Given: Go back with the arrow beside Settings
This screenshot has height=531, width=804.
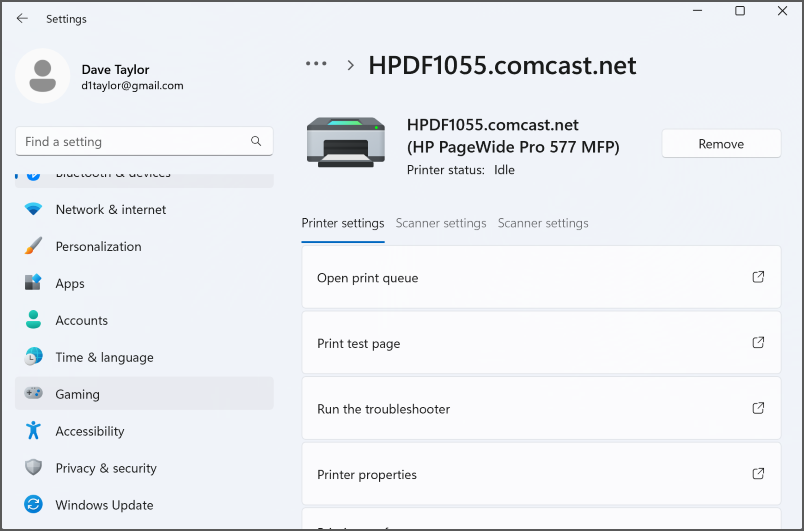Looking at the screenshot, I should click(22, 18).
